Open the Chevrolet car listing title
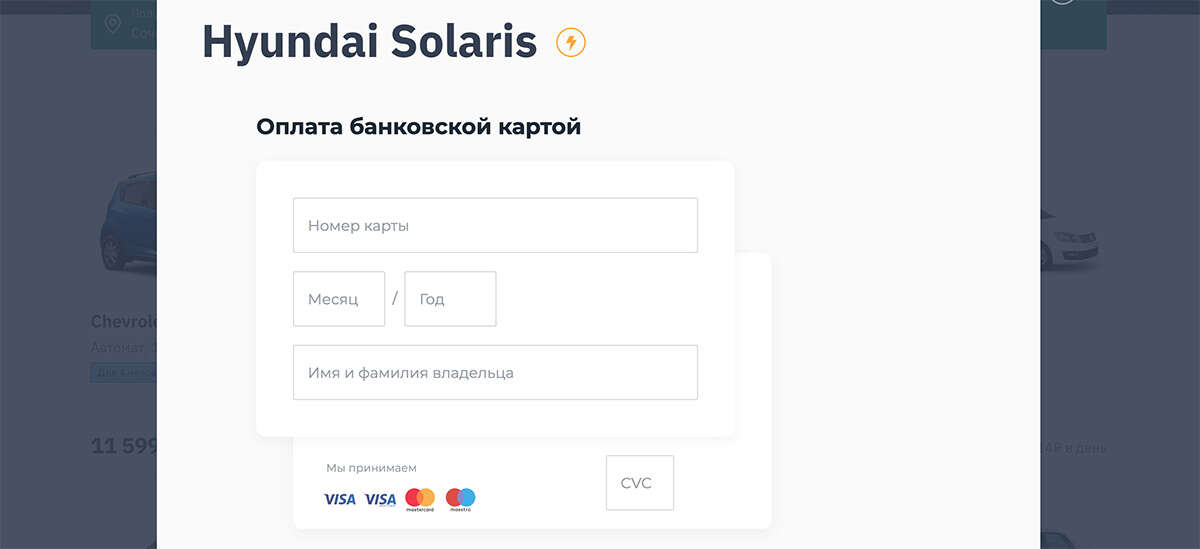Screen dimensions: 1200x549 click(x=124, y=322)
